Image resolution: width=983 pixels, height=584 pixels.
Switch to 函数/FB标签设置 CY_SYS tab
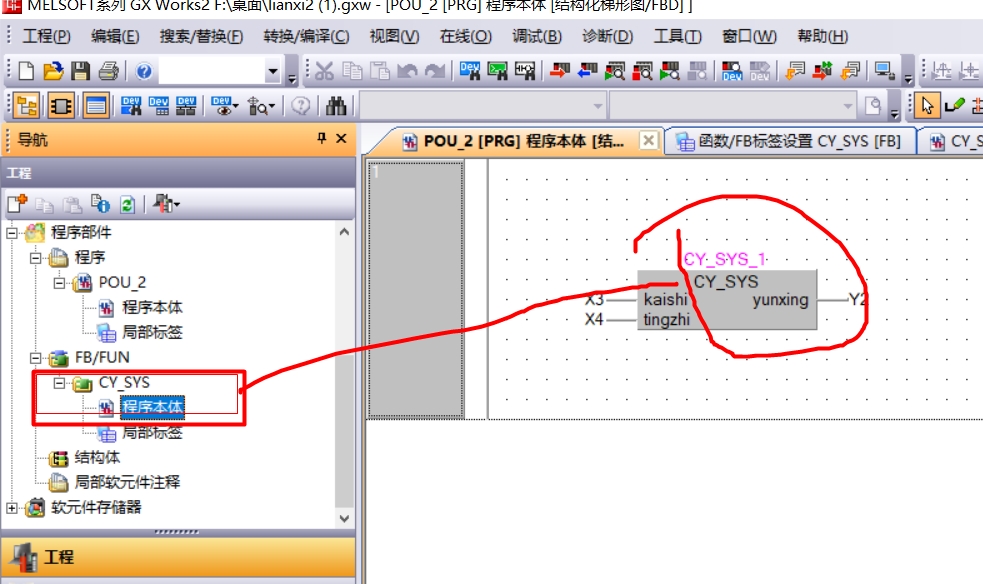(789, 142)
